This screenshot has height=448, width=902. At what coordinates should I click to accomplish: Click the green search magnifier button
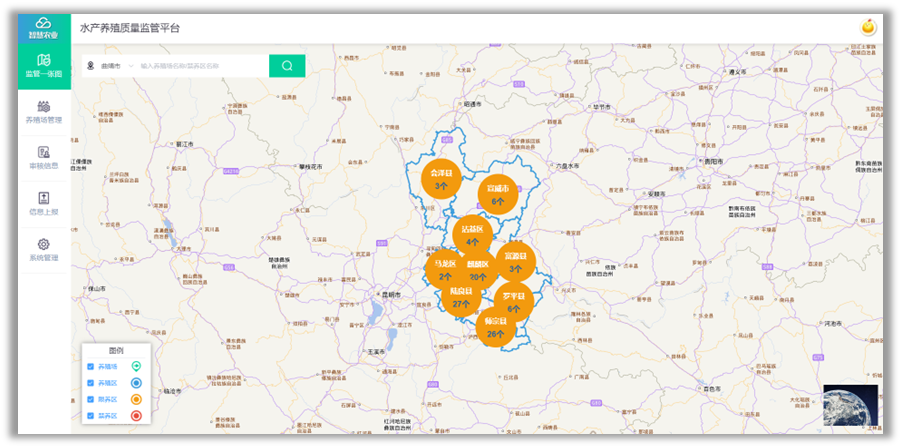pos(287,66)
